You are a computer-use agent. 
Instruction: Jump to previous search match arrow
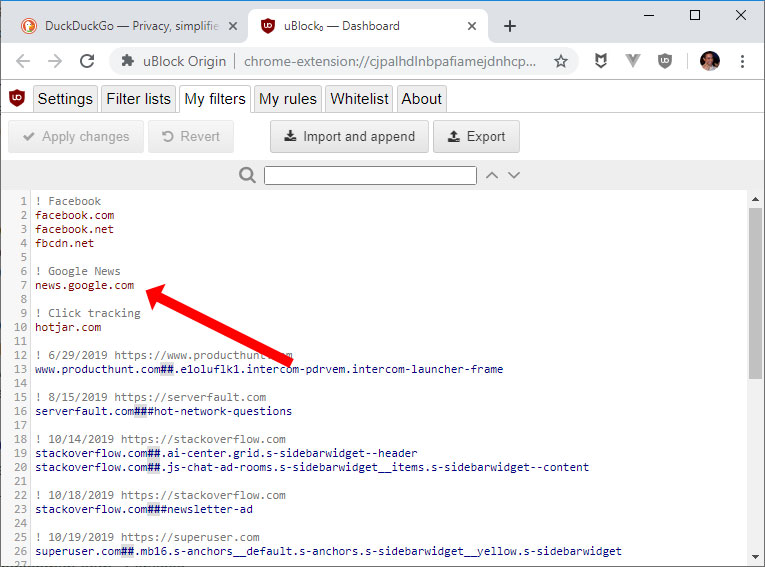click(x=492, y=175)
